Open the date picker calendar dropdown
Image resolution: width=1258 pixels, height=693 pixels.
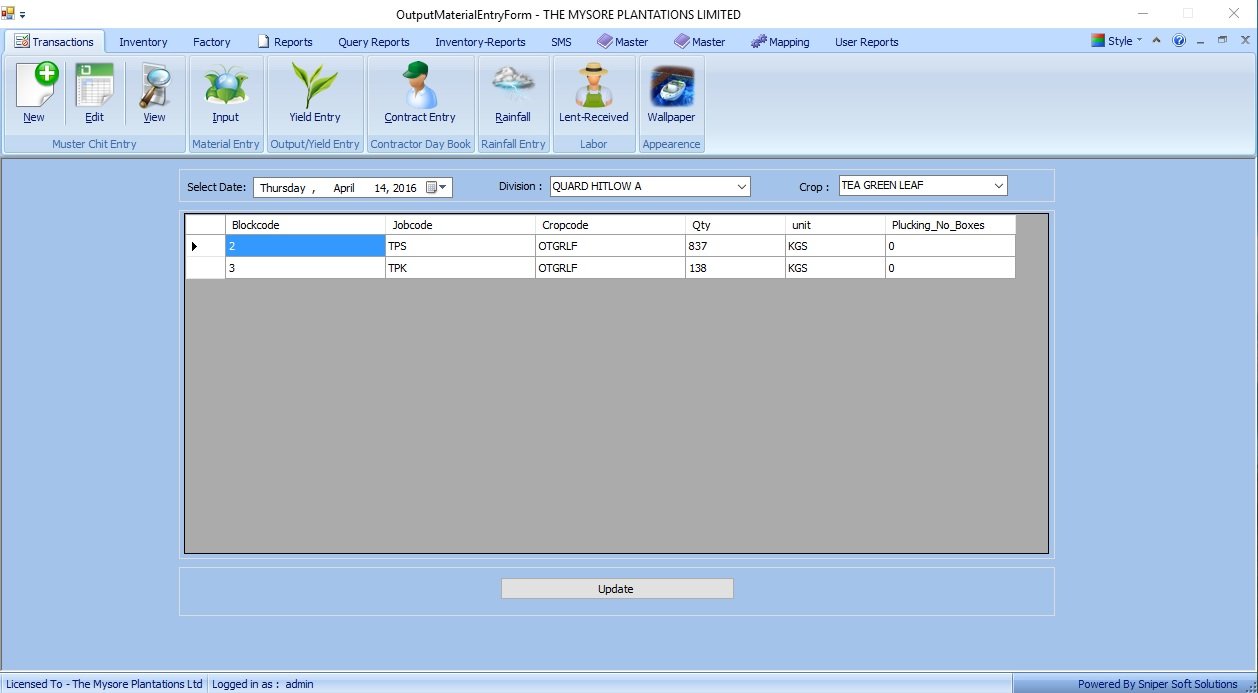tap(438, 188)
